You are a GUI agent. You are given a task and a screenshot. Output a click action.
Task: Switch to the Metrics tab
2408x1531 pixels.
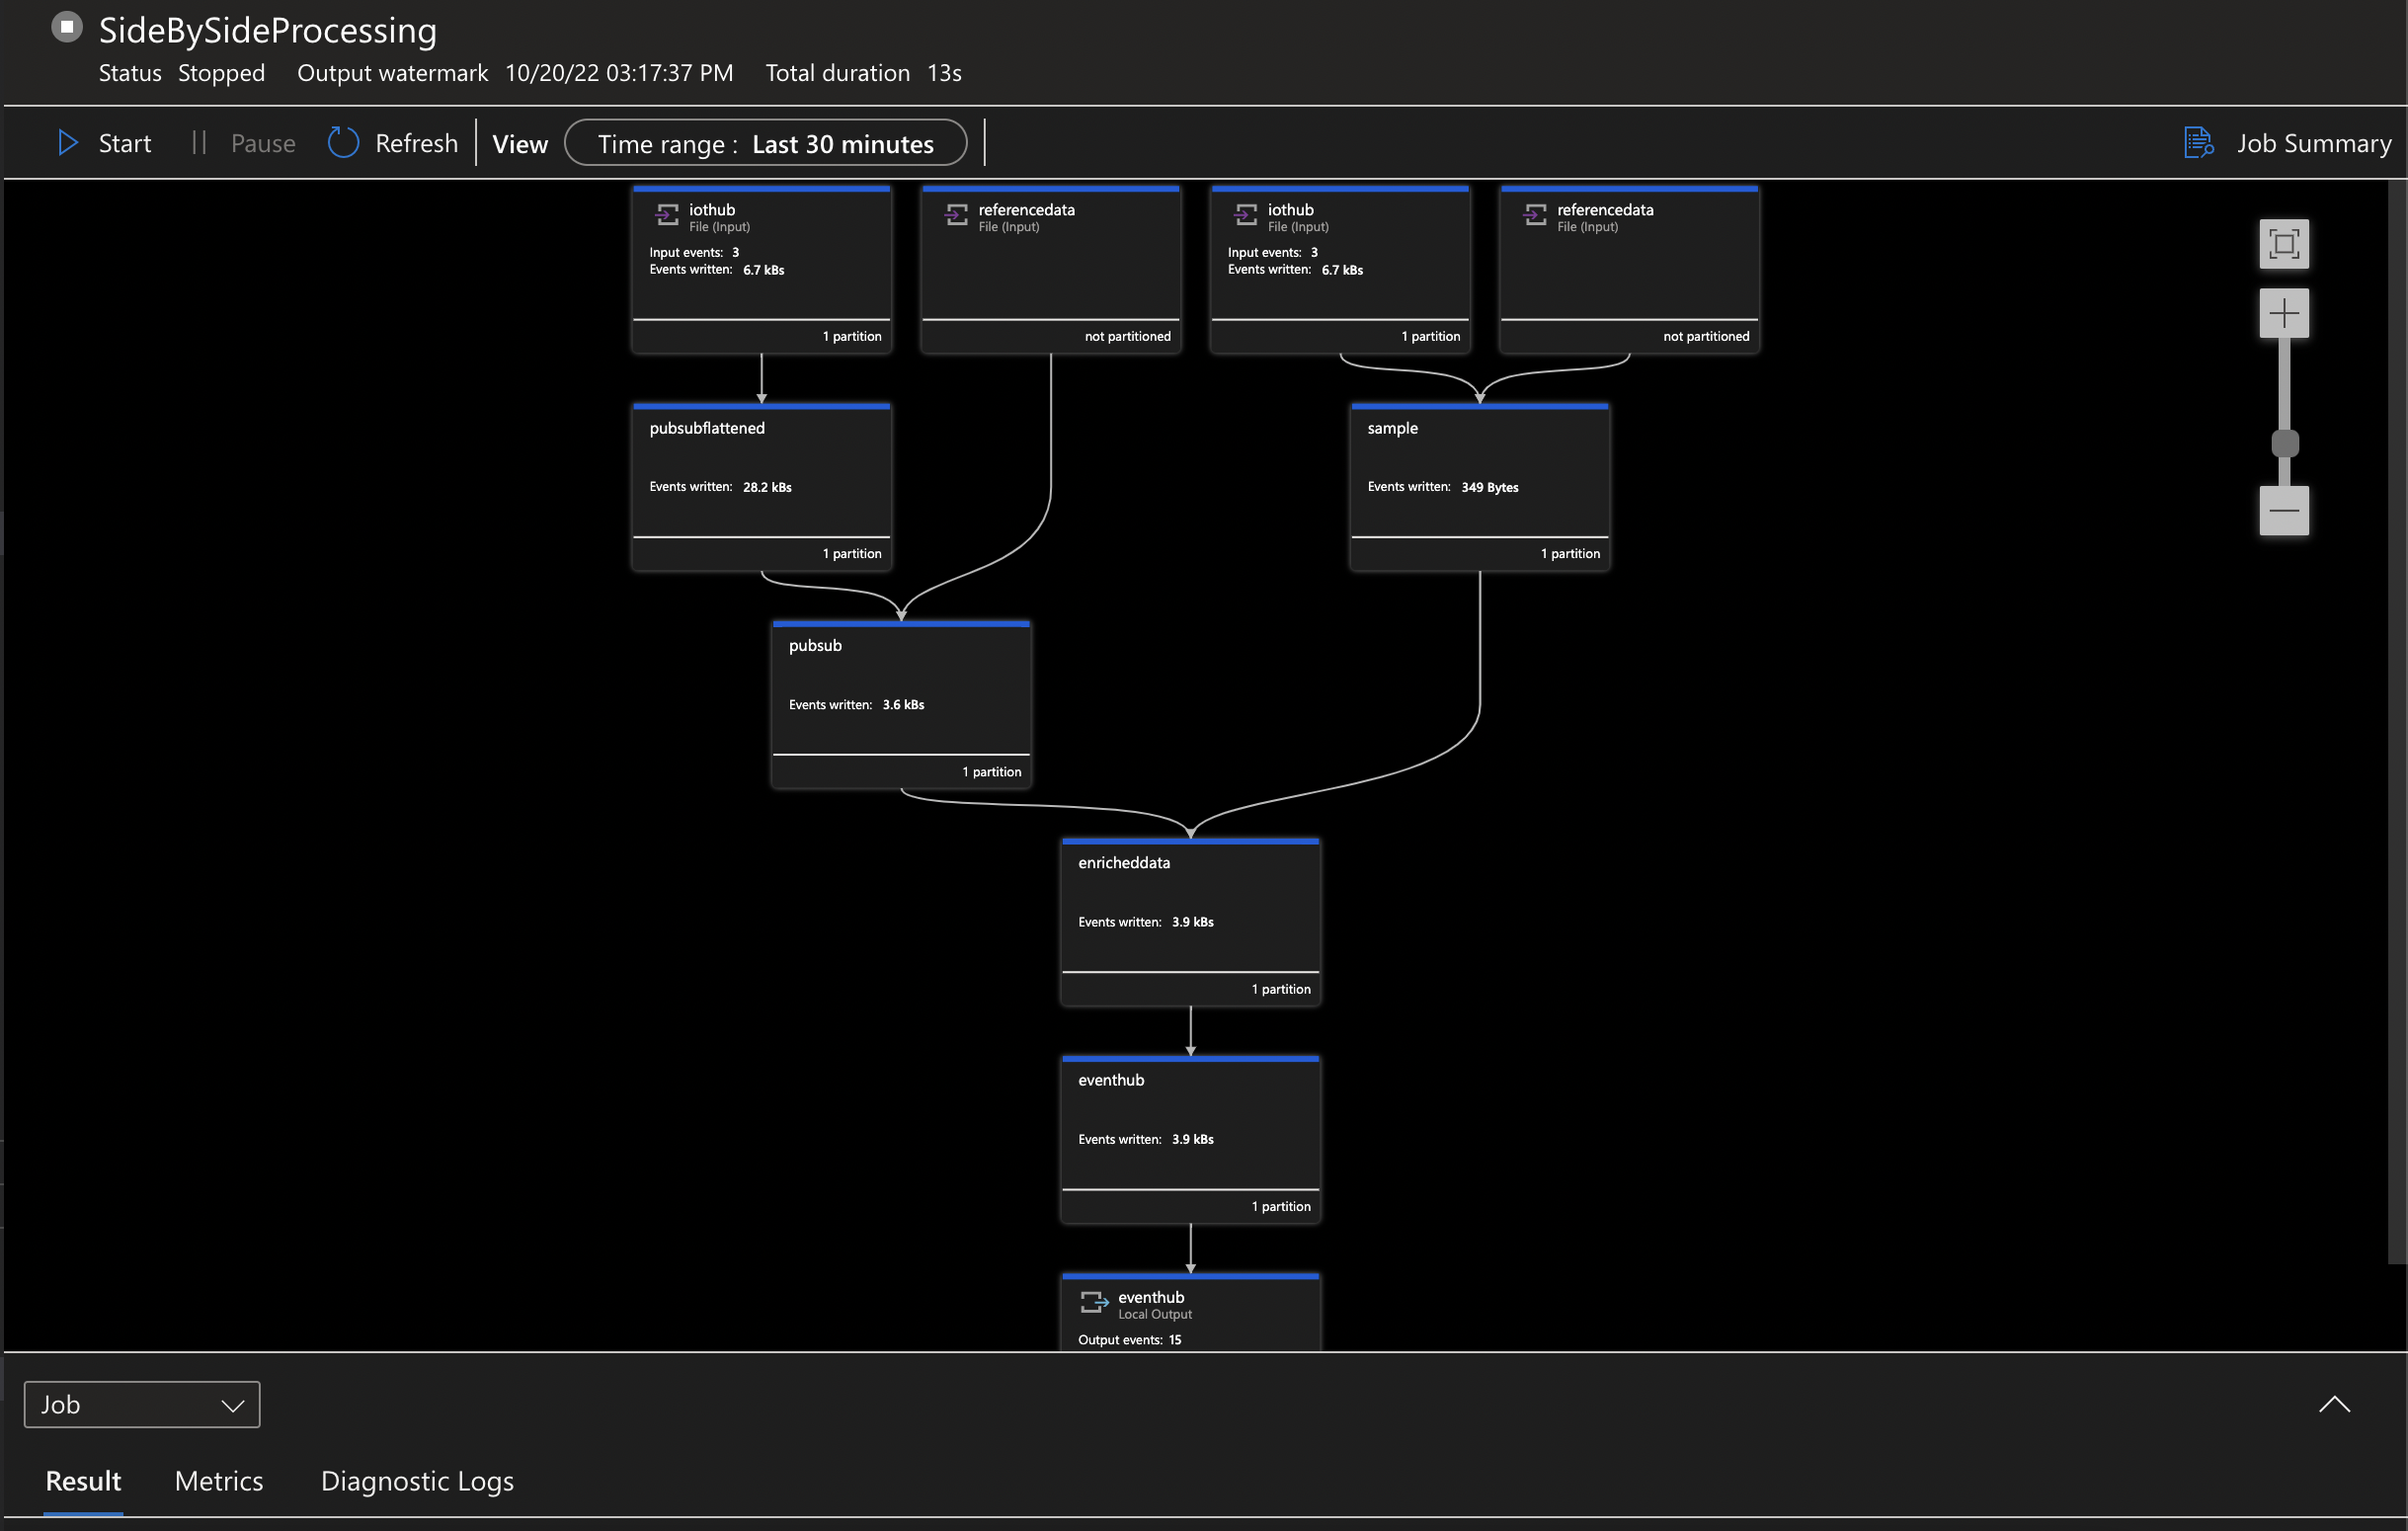pyautogui.click(x=219, y=1481)
